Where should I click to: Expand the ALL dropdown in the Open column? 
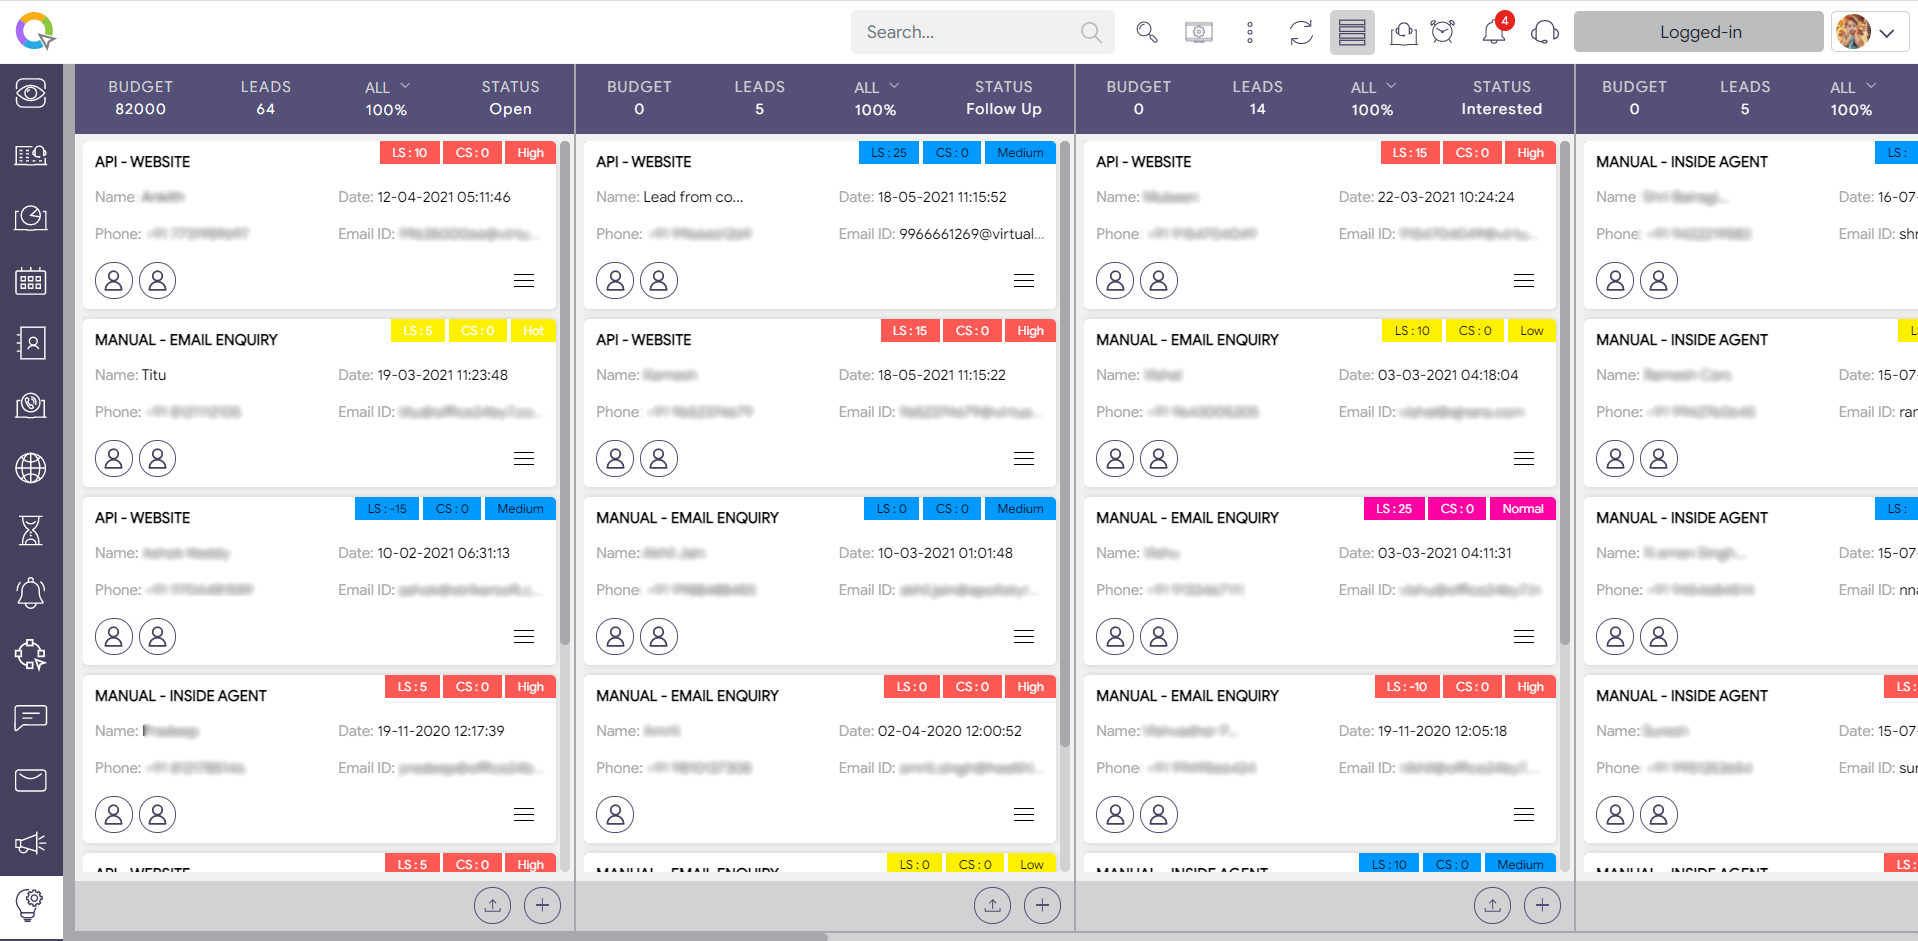tap(386, 87)
